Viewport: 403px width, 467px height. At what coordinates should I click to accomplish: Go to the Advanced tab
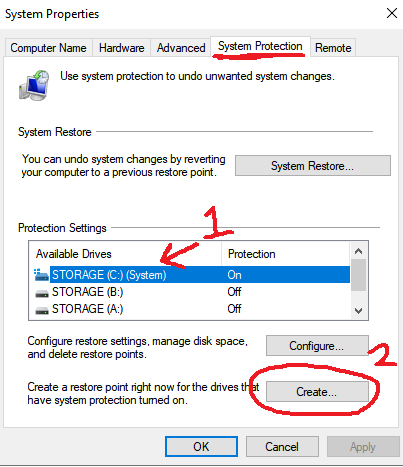181,48
